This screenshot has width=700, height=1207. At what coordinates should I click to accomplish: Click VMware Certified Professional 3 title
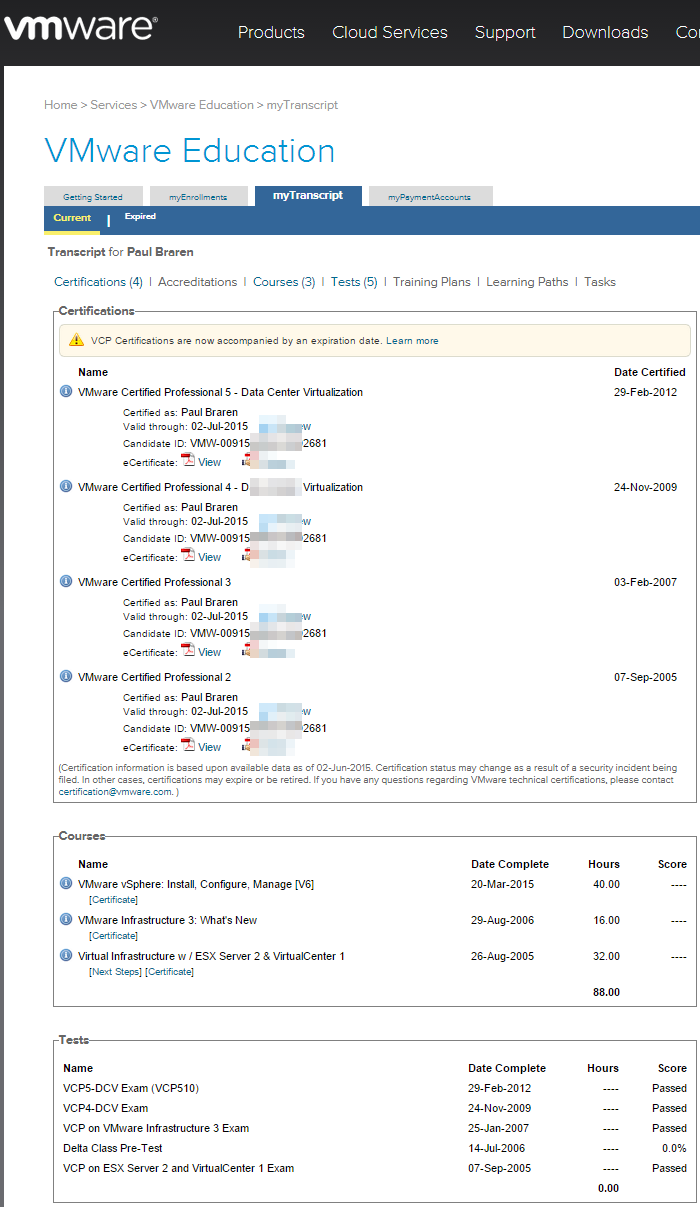tap(154, 582)
